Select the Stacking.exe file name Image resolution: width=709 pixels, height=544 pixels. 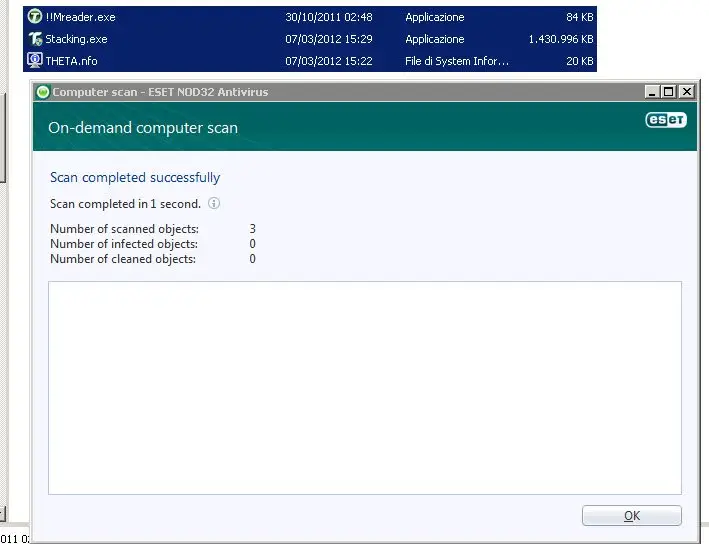76,39
